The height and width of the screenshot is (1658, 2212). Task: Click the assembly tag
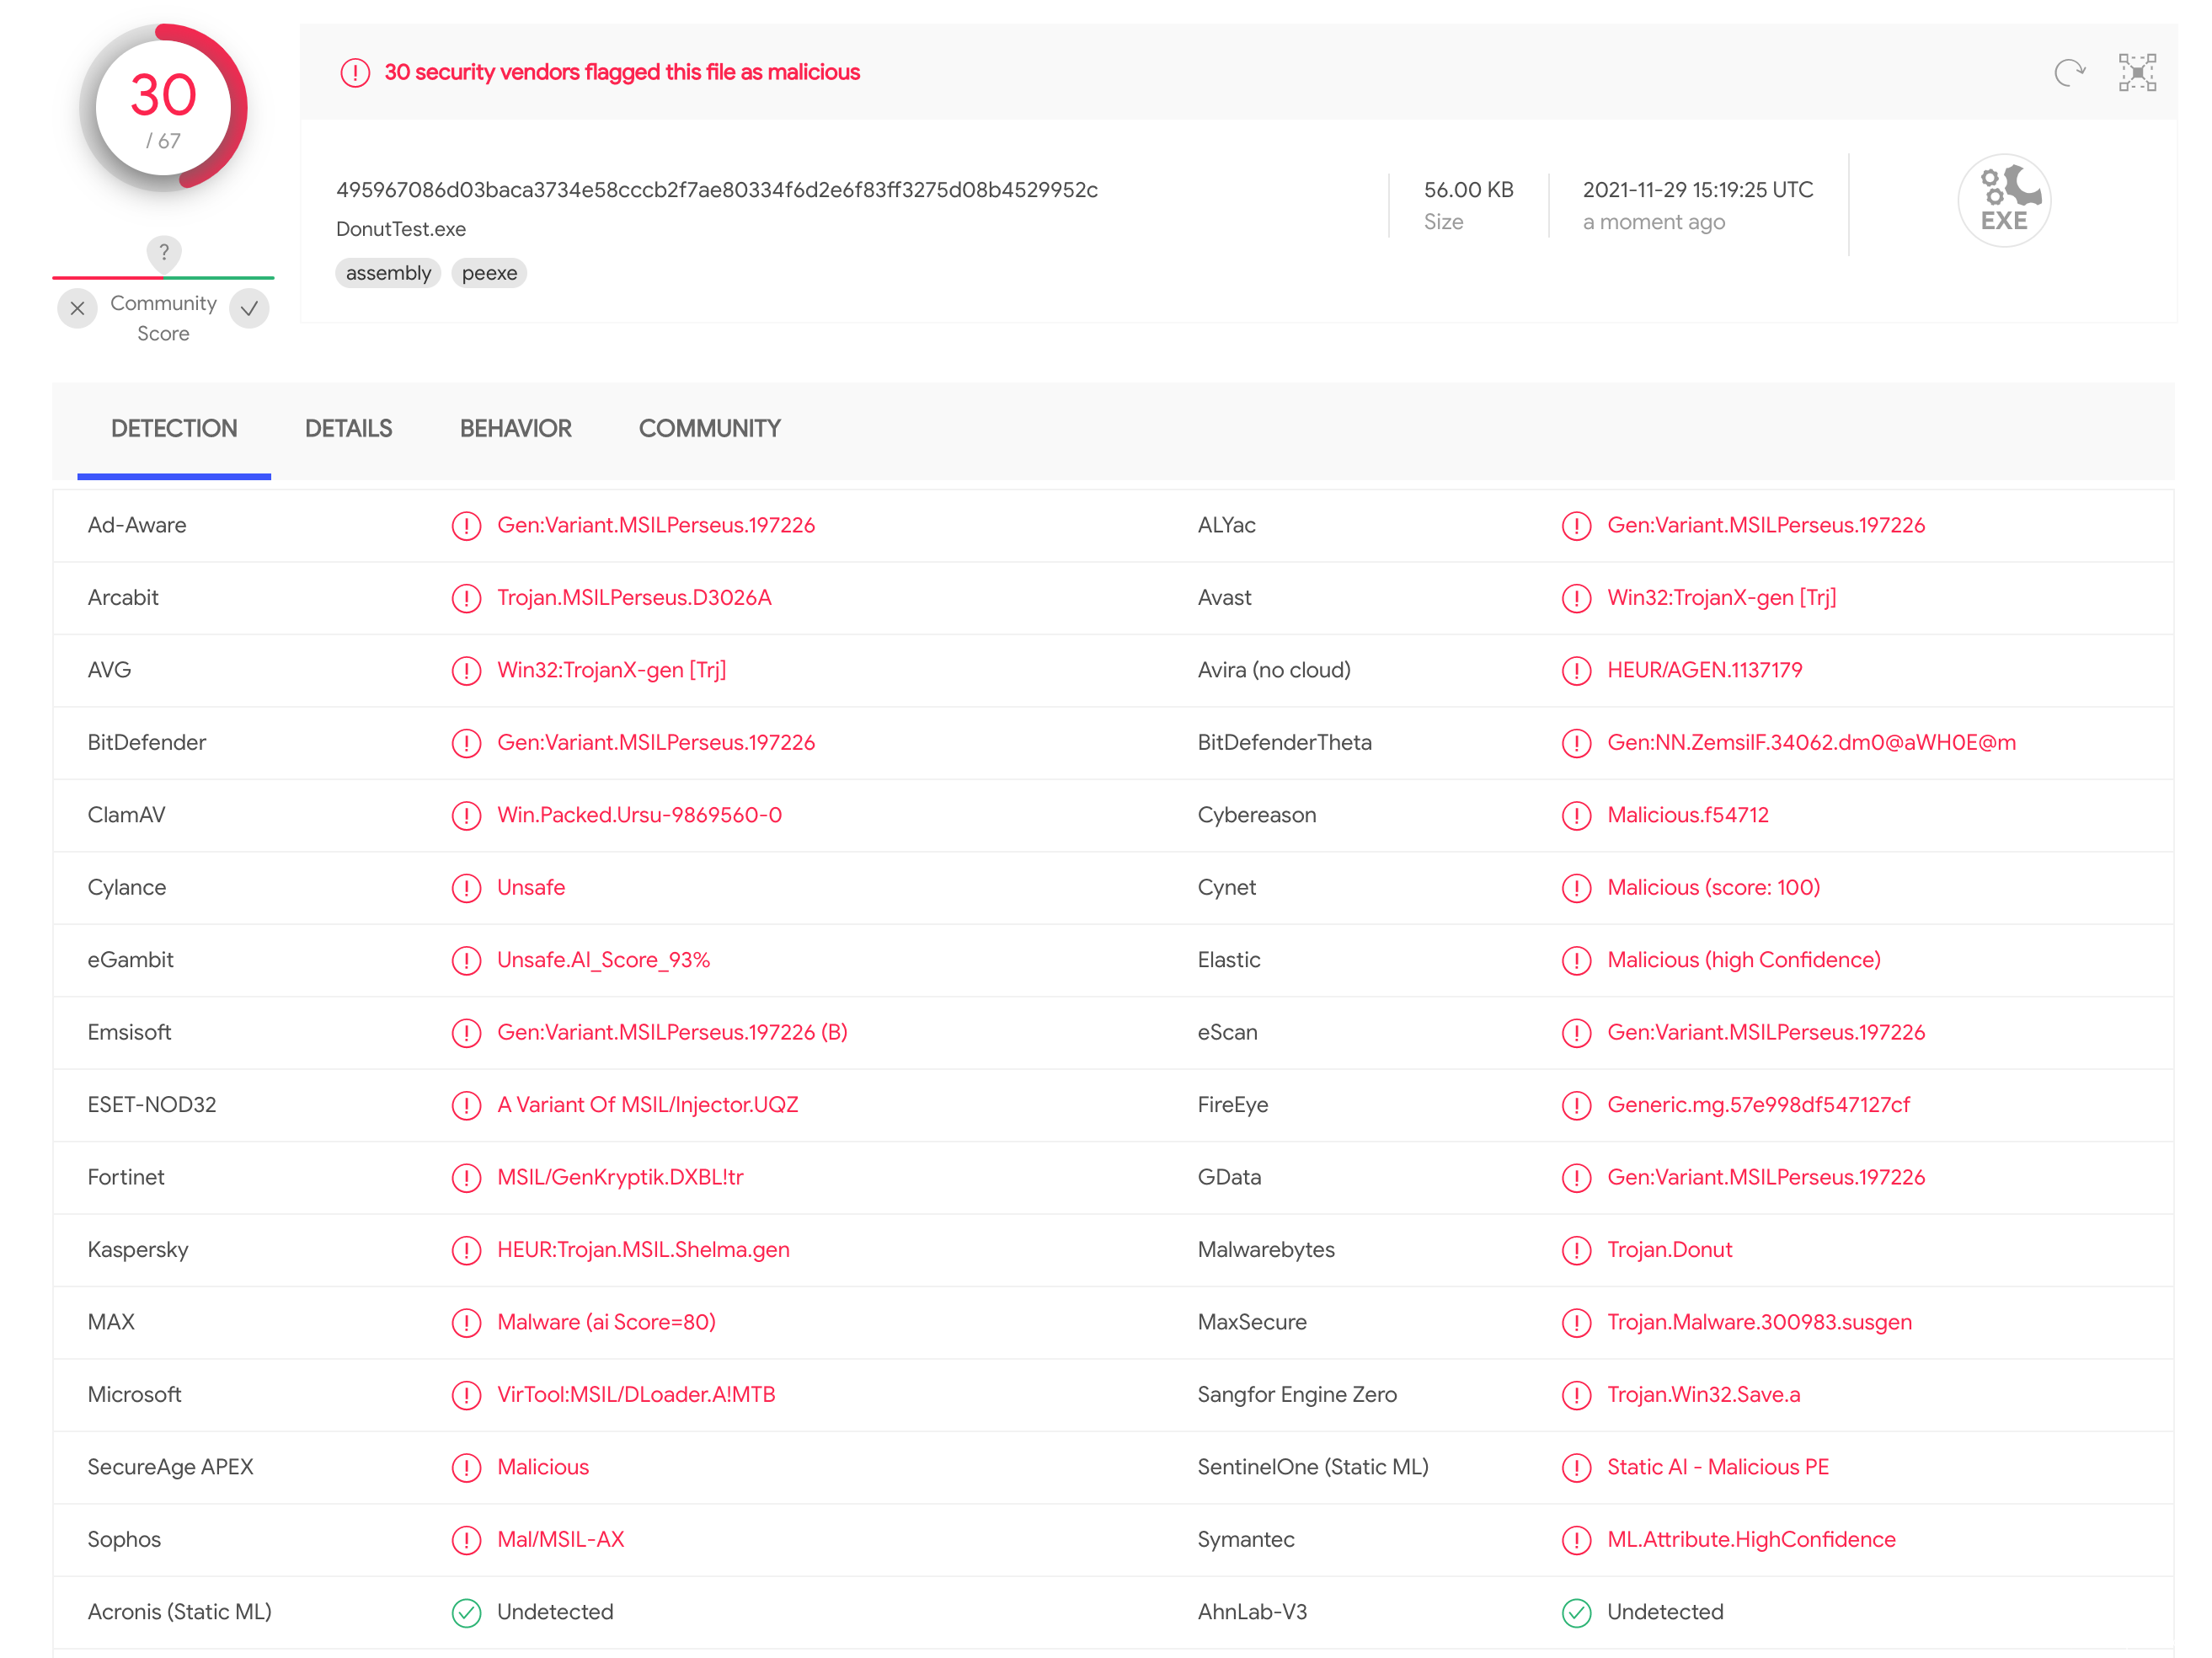click(x=388, y=273)
